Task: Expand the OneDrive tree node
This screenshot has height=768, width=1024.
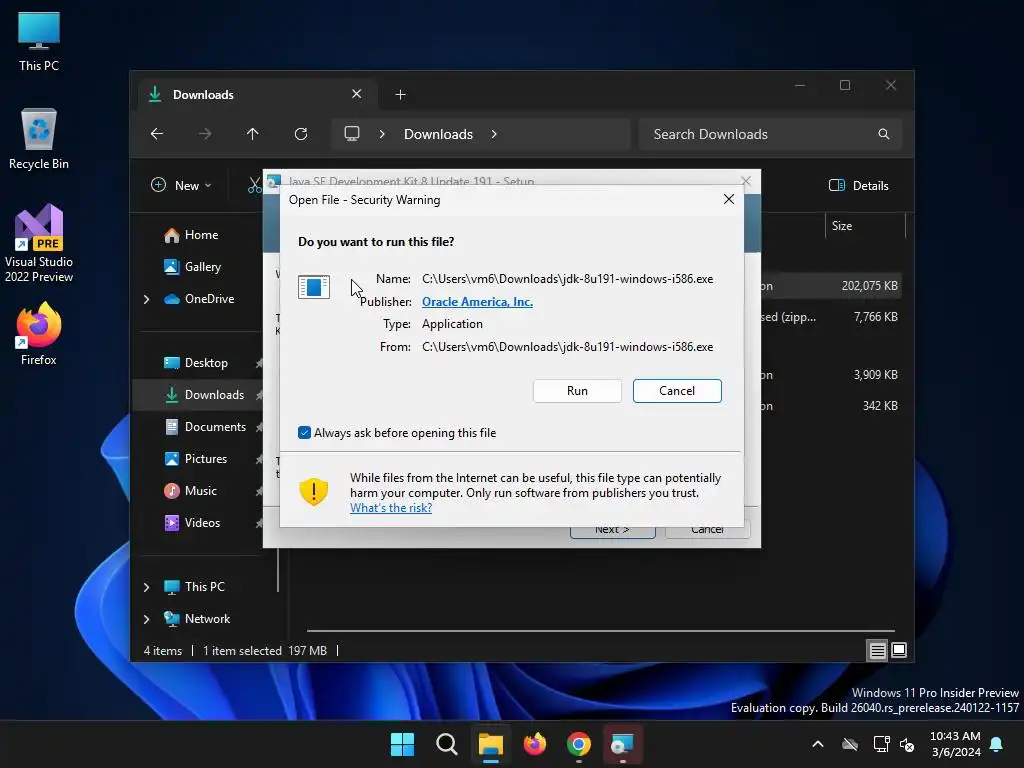Action: (146, 299)
